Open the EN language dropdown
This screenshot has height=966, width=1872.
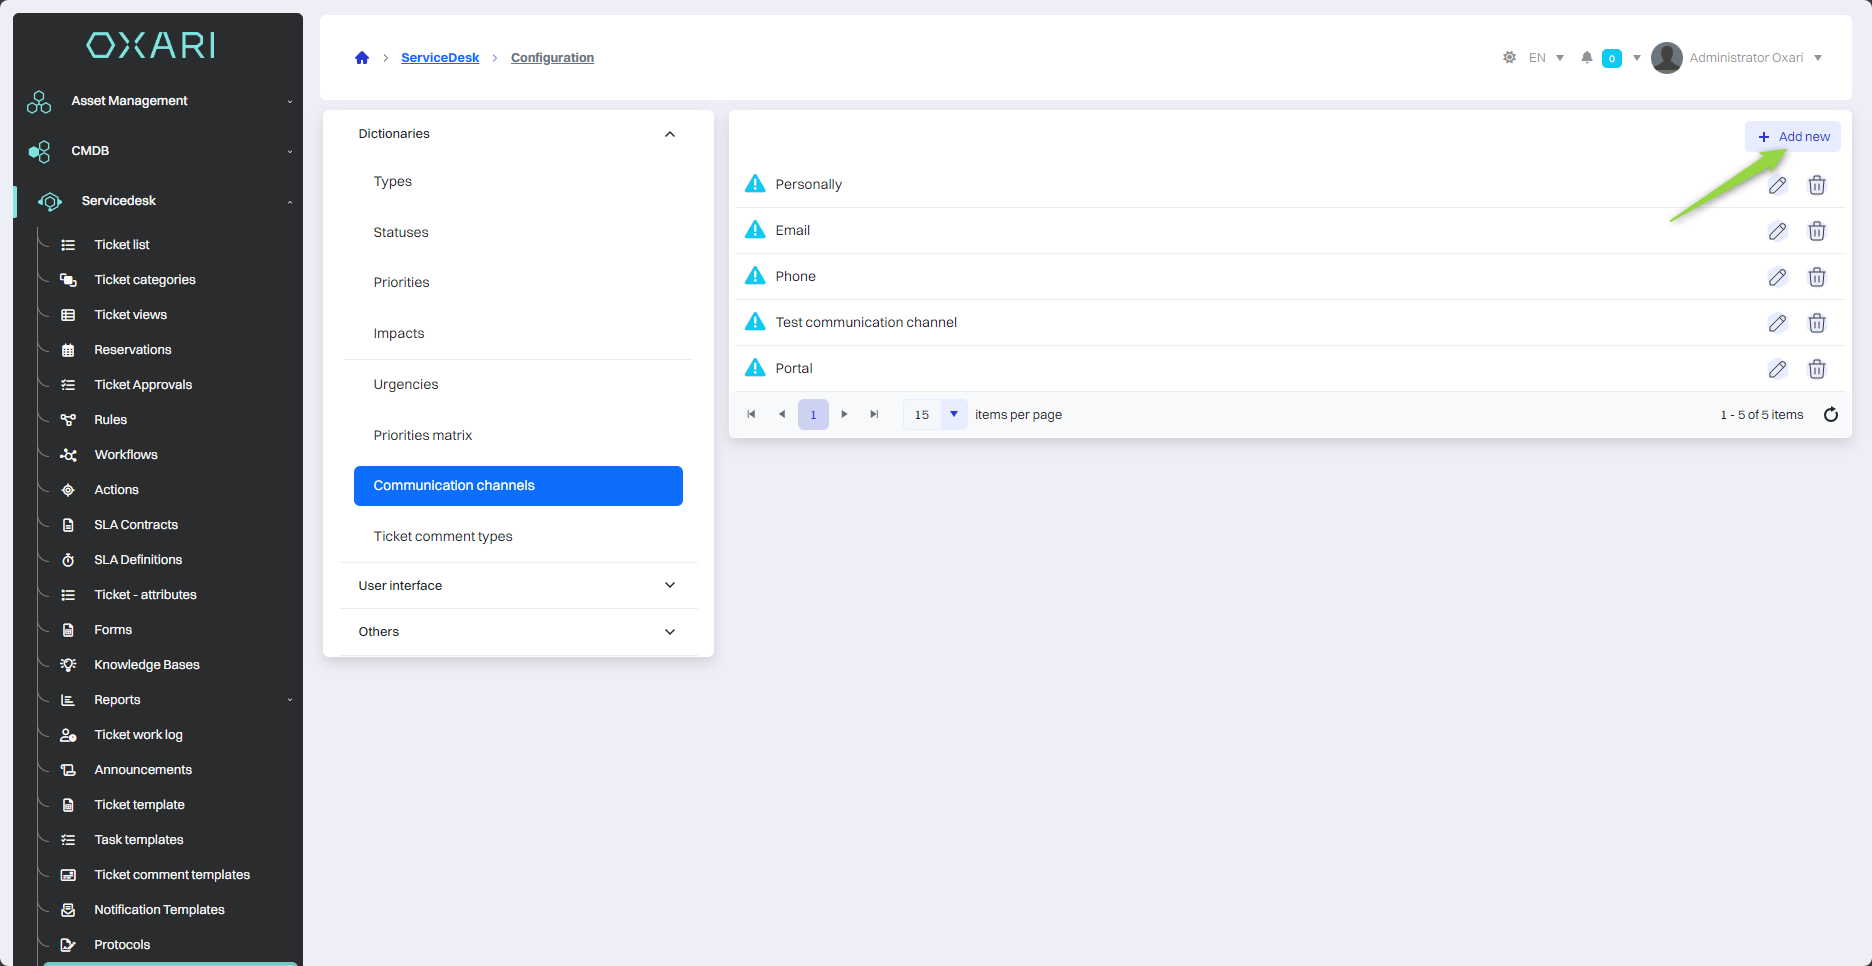point(1546,58)
